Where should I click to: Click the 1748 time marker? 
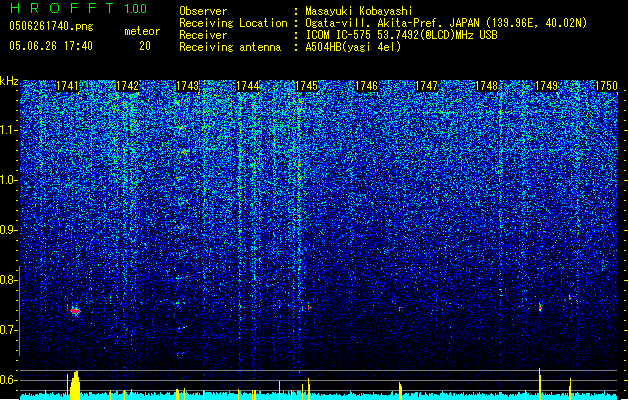tap(486, 86)
